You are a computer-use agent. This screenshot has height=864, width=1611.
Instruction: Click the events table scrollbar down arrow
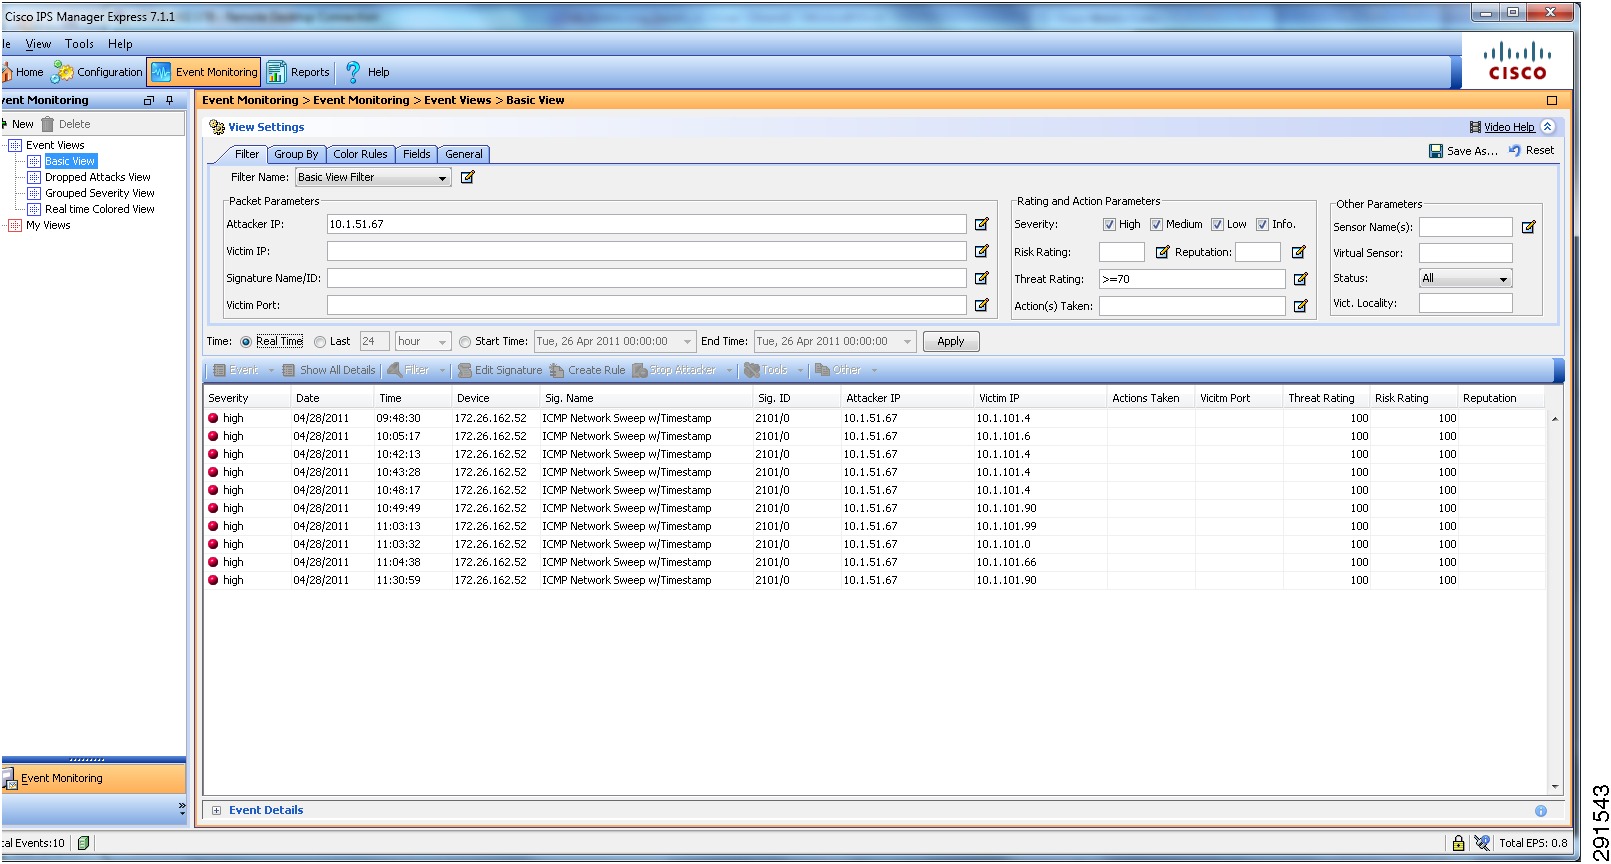(1555, 788)
